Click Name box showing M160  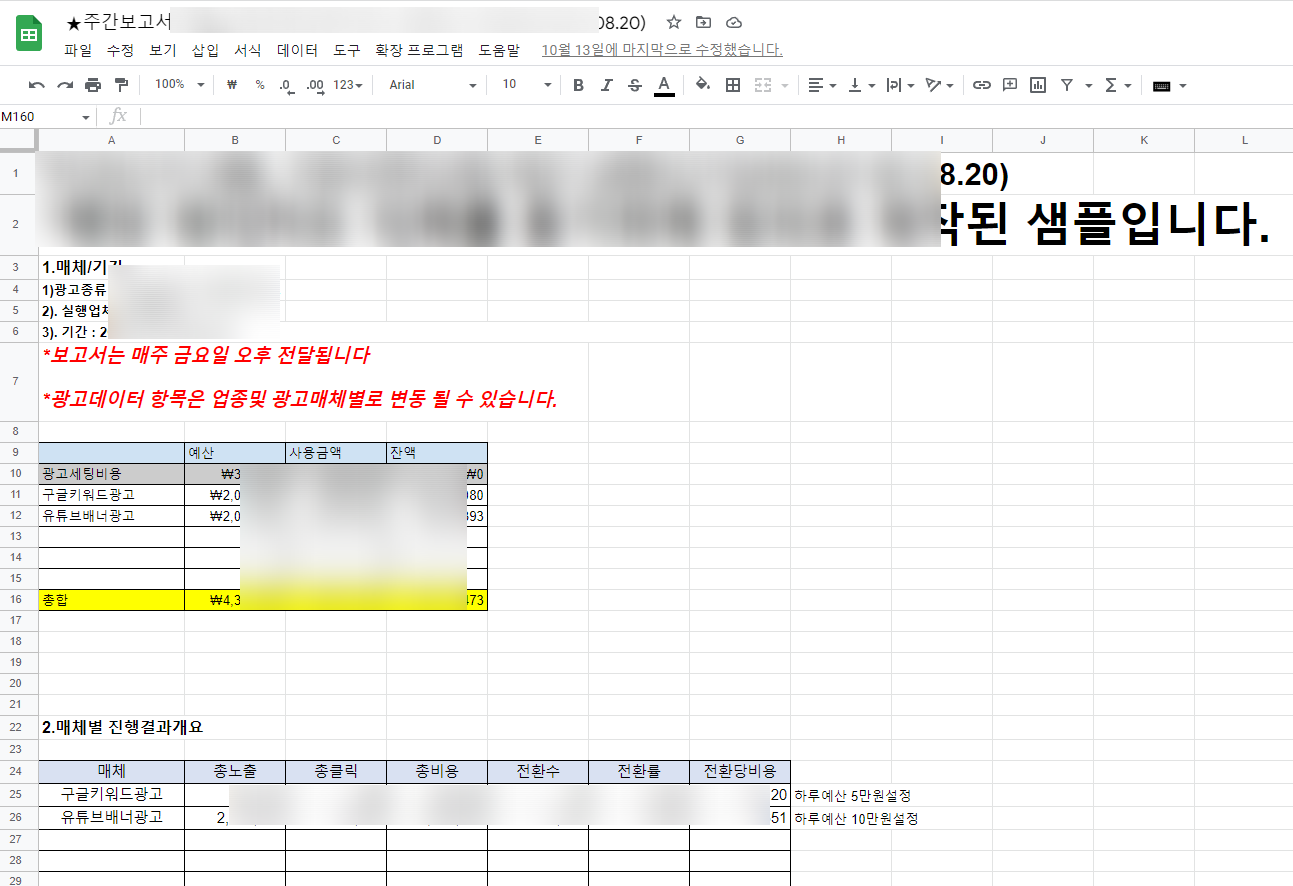pos(38,117)
